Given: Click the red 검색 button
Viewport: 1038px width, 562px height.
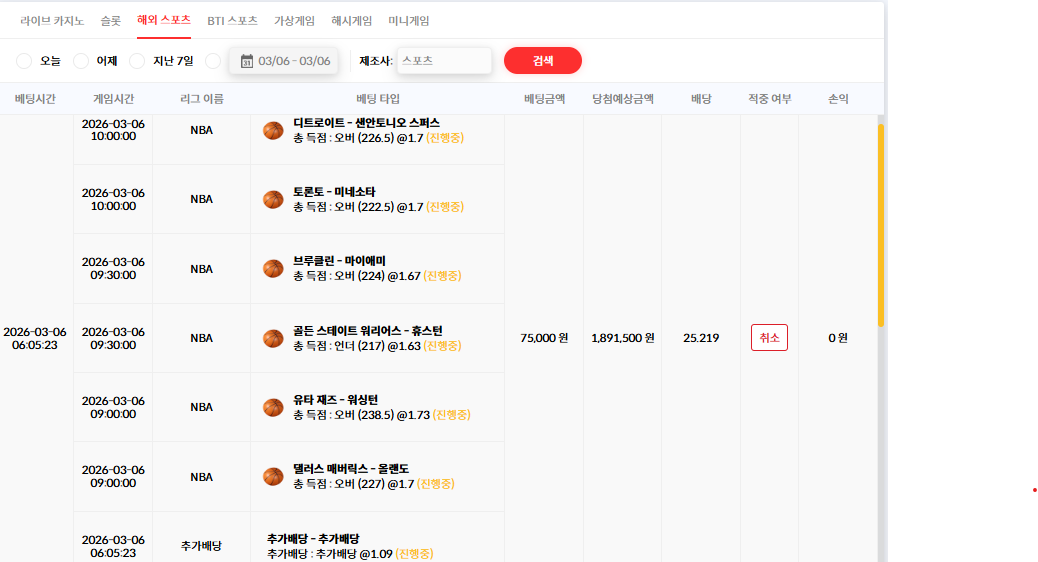Looking at the screenshot, I should coord(543,61).
